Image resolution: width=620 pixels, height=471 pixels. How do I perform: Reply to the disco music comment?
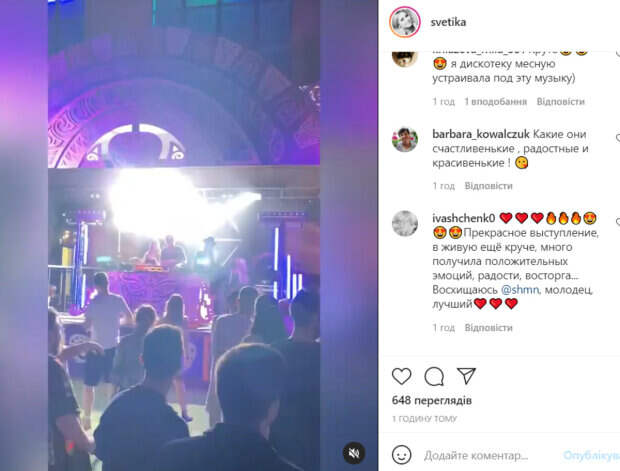[x=560, y=102]
